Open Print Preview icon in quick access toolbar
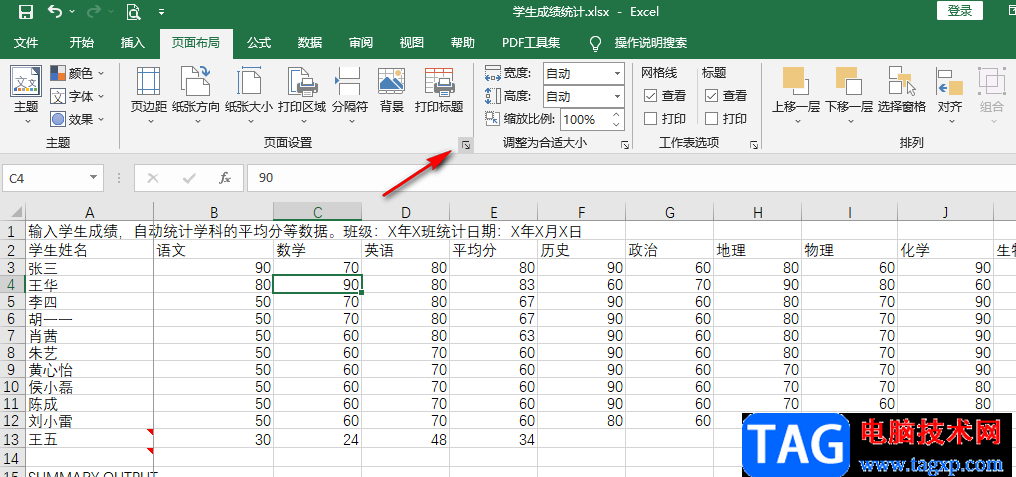Screen dimensions: 1016x477 (133, 12)
